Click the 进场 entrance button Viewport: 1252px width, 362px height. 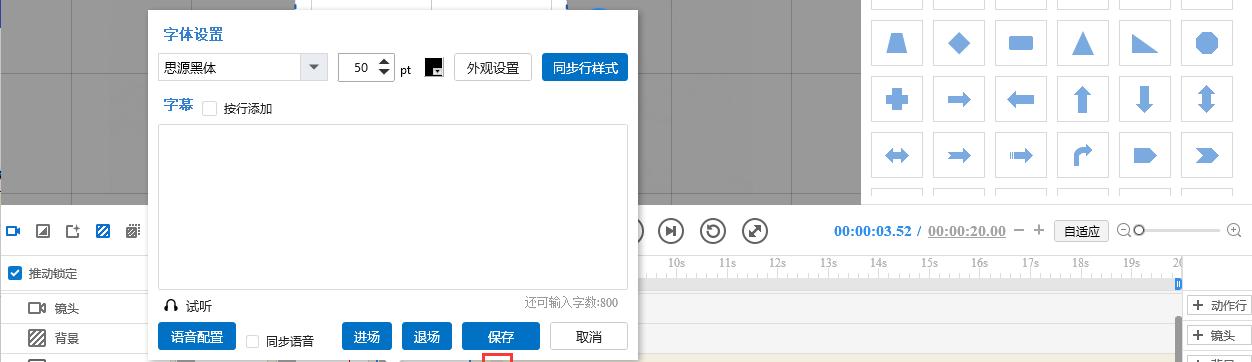tap(367, 336)
